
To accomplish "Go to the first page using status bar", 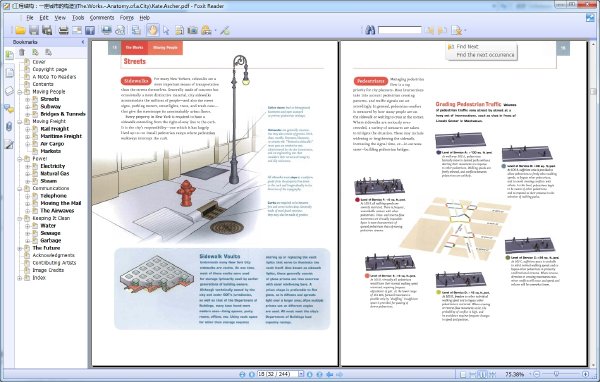I will coord(242,374).
